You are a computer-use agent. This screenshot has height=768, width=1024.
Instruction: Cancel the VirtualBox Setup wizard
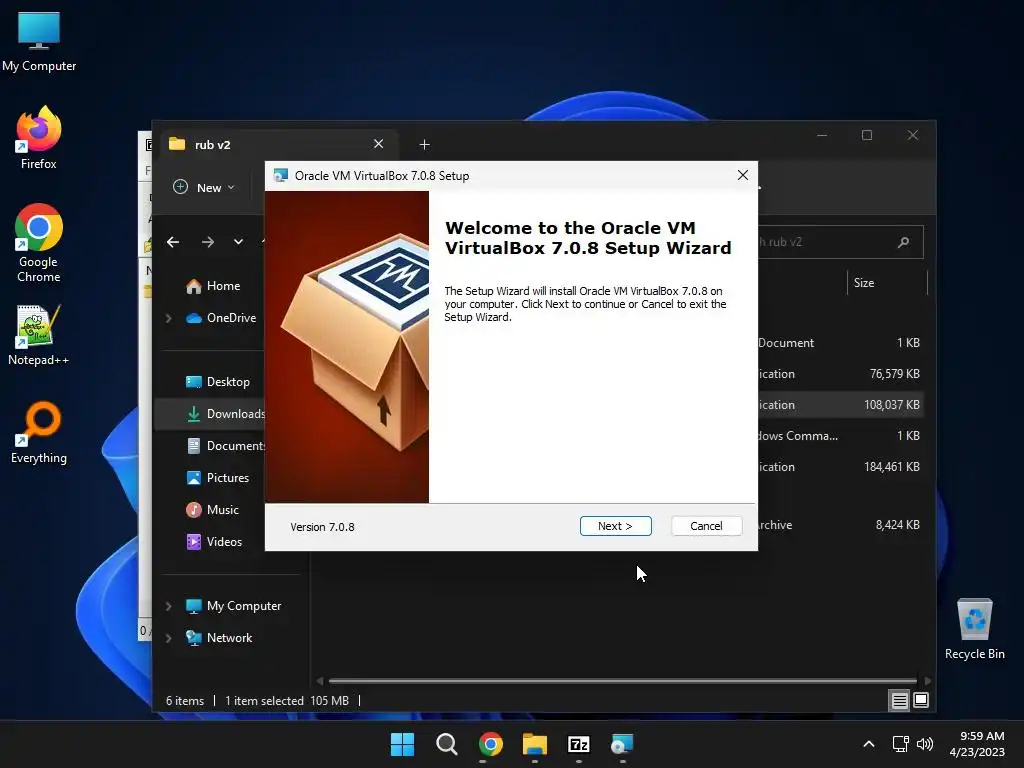(x=706, y=526)
